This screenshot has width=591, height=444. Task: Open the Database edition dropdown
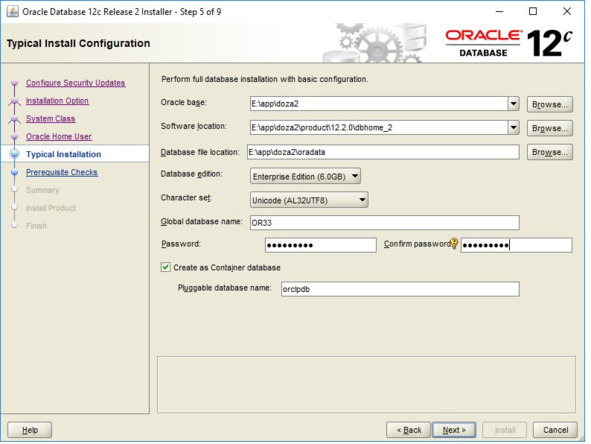pyautogui.click(x=305, y=176)
